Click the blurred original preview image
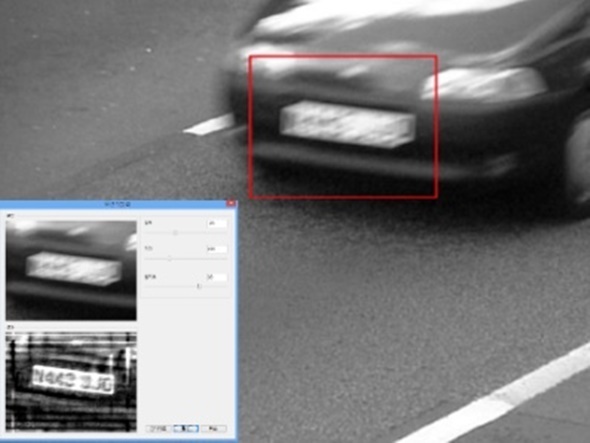The height and width of the screenshot is (443, 590). [x=71, y=270]
